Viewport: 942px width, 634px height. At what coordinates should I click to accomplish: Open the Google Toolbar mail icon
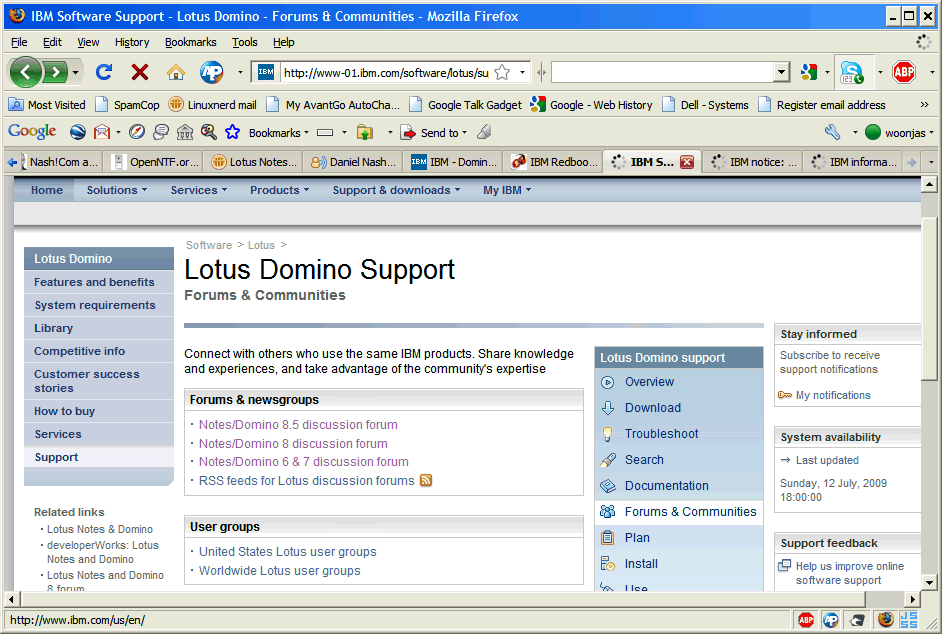point(102,132)
